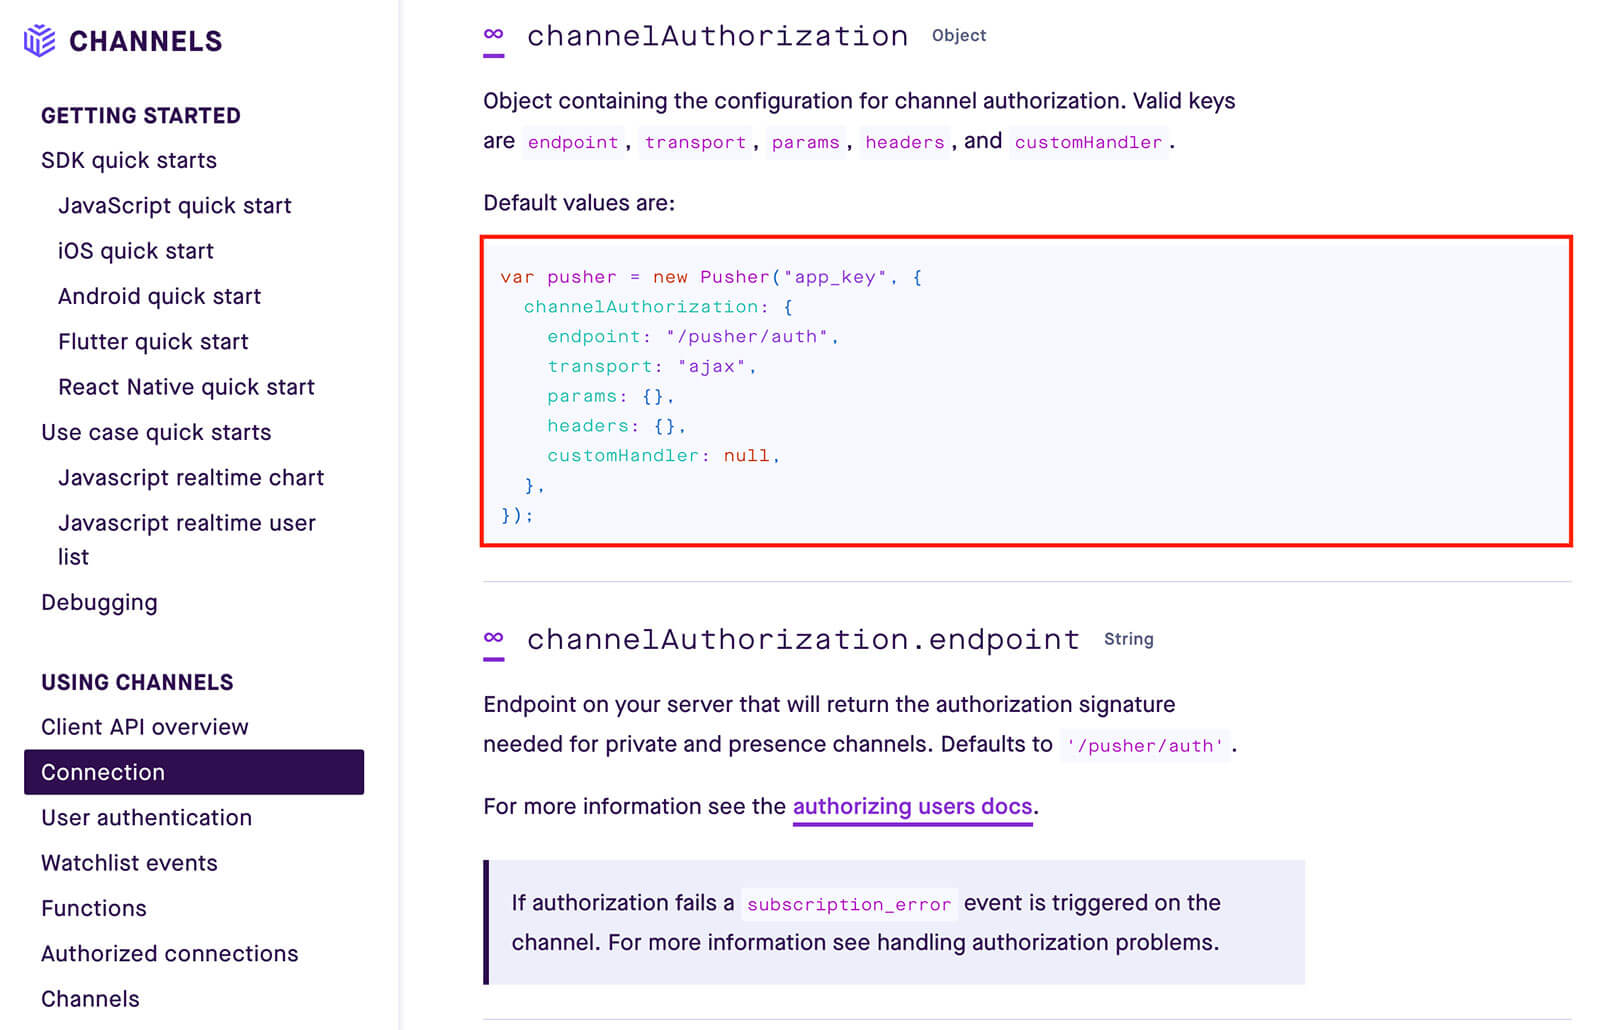
Task: Open React Native quick start
Action: click(186, 387)
